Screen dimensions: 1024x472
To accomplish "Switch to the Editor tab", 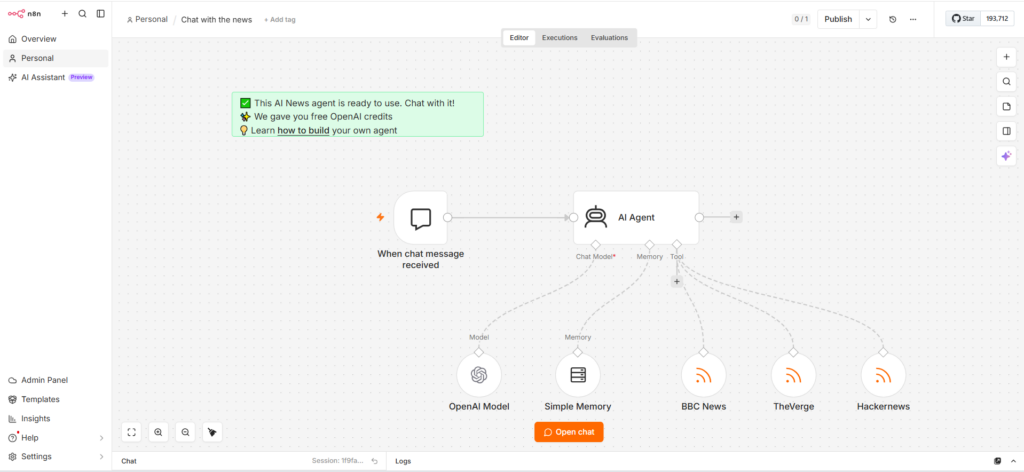I will pyautogui.click(x=519, y=38).
